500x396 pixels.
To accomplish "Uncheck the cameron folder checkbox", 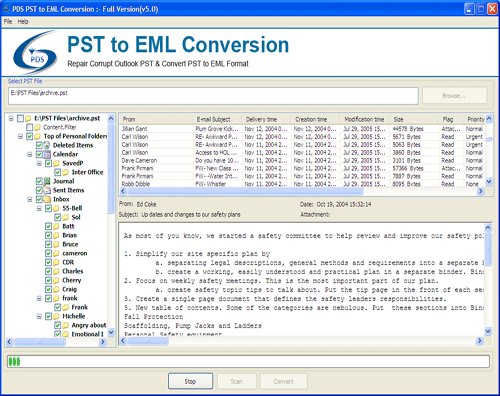I will (48, 253).
